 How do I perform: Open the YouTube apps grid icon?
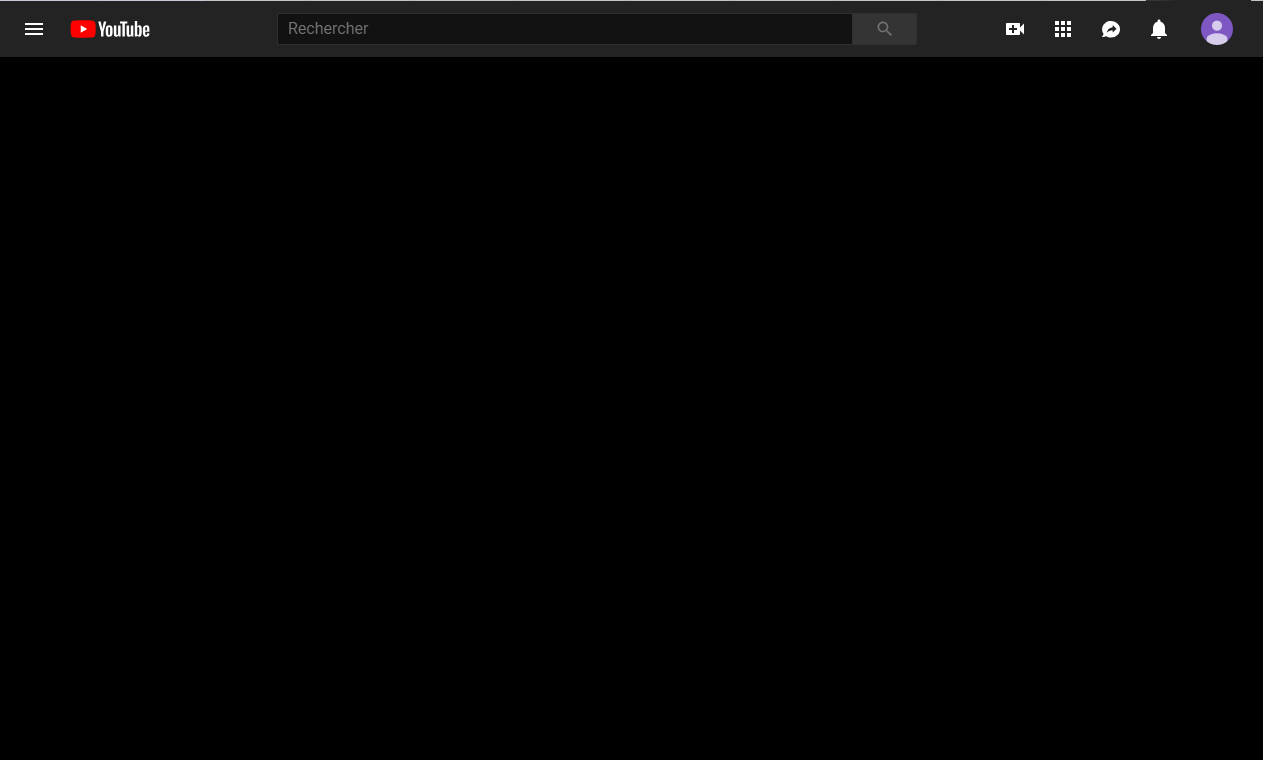tap(1063, 29)
